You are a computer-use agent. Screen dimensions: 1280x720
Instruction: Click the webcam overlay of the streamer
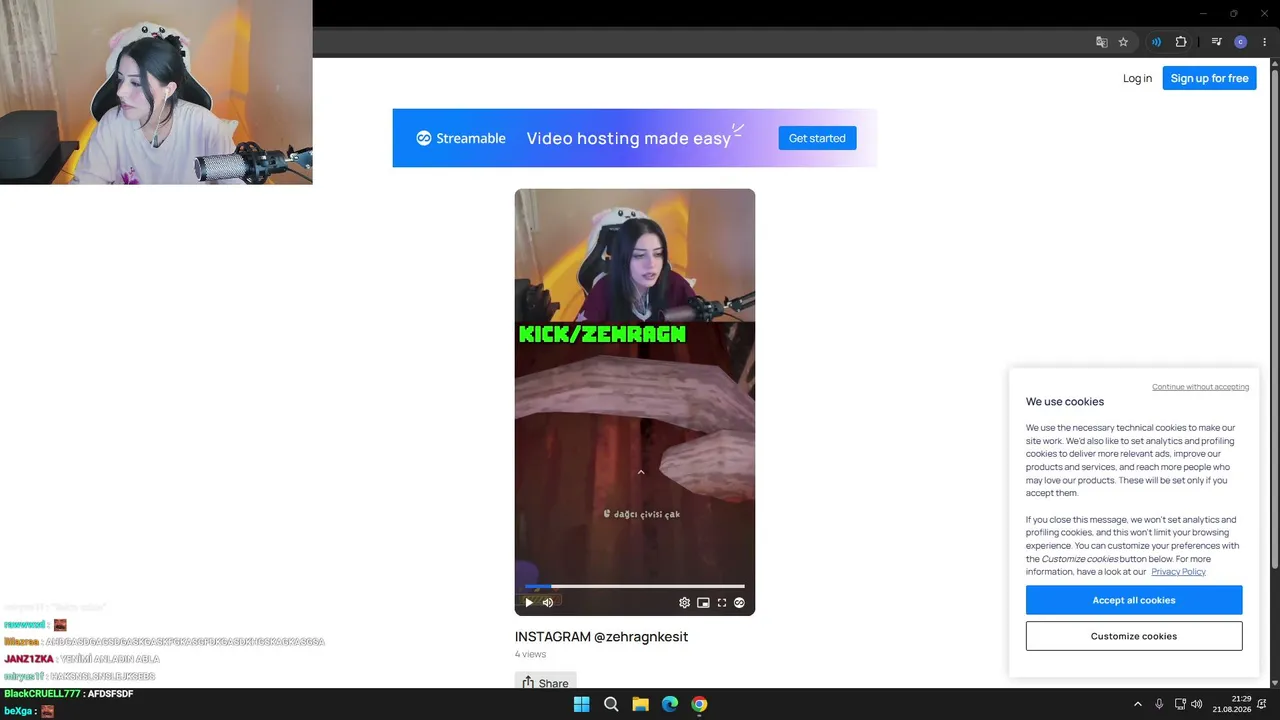tap(156, 92)
